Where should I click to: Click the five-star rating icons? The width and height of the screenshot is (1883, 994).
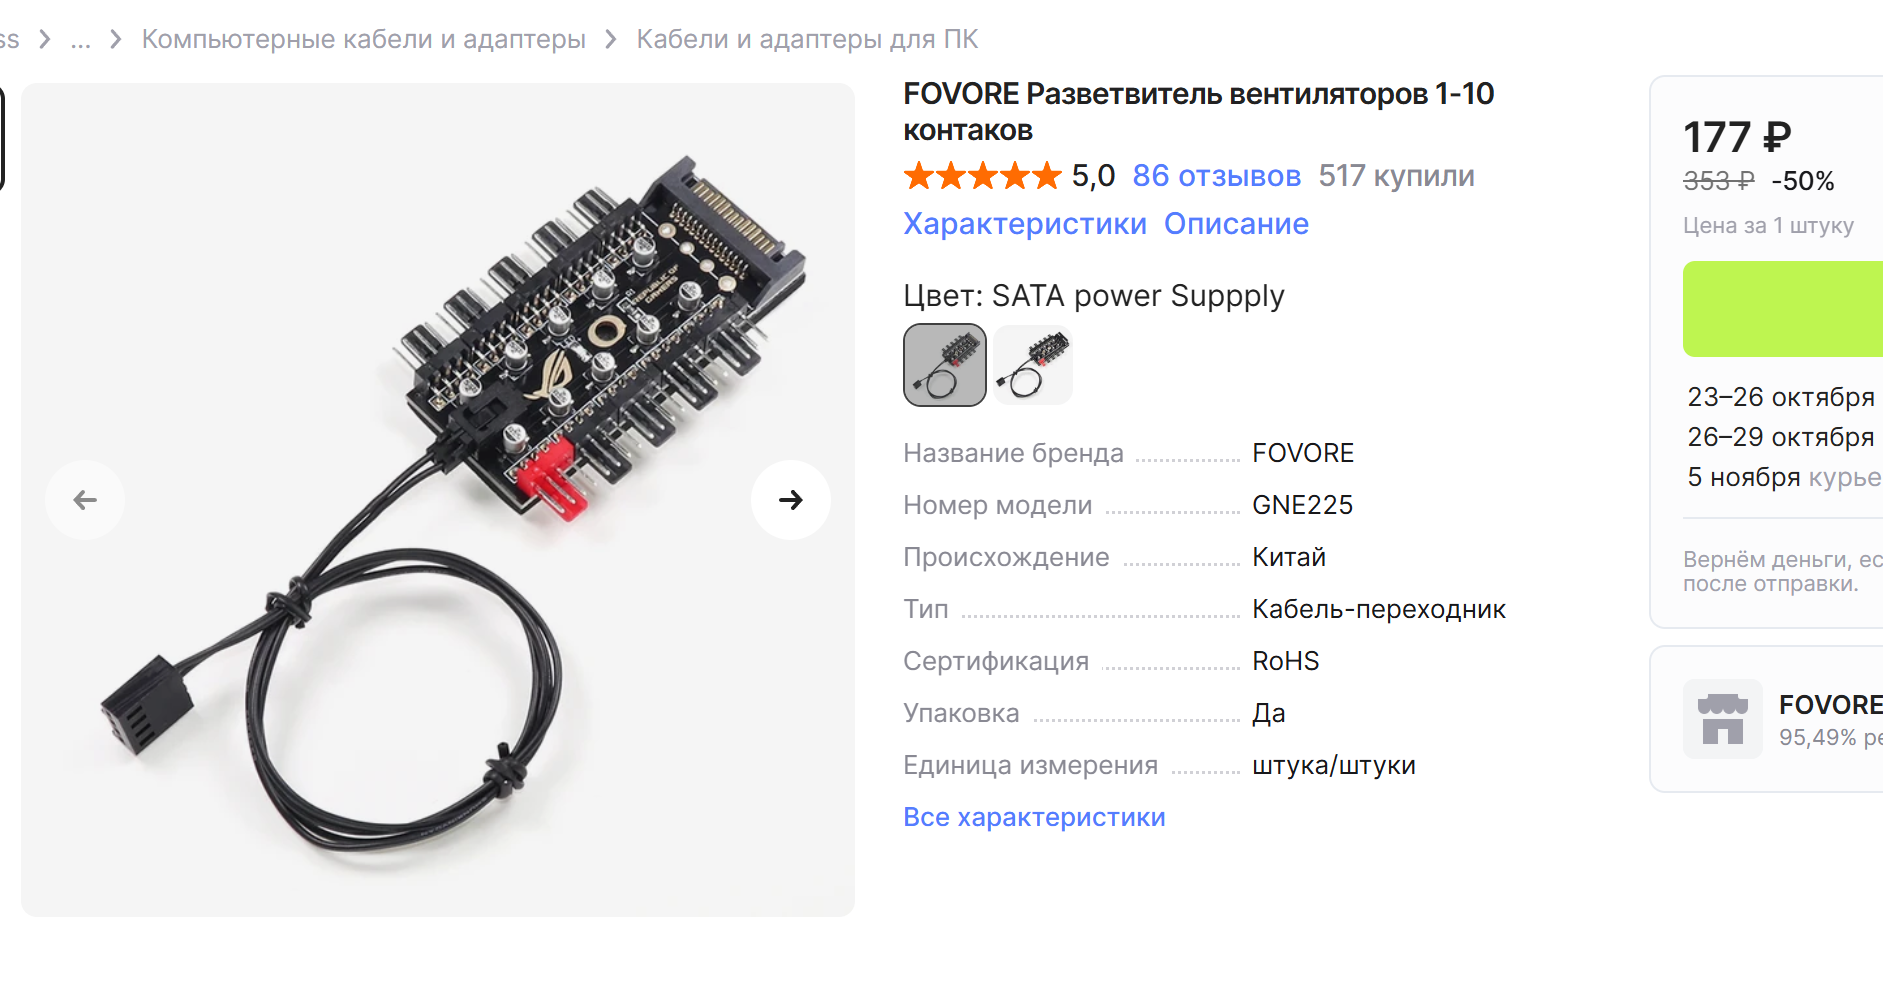pos(982,176)
